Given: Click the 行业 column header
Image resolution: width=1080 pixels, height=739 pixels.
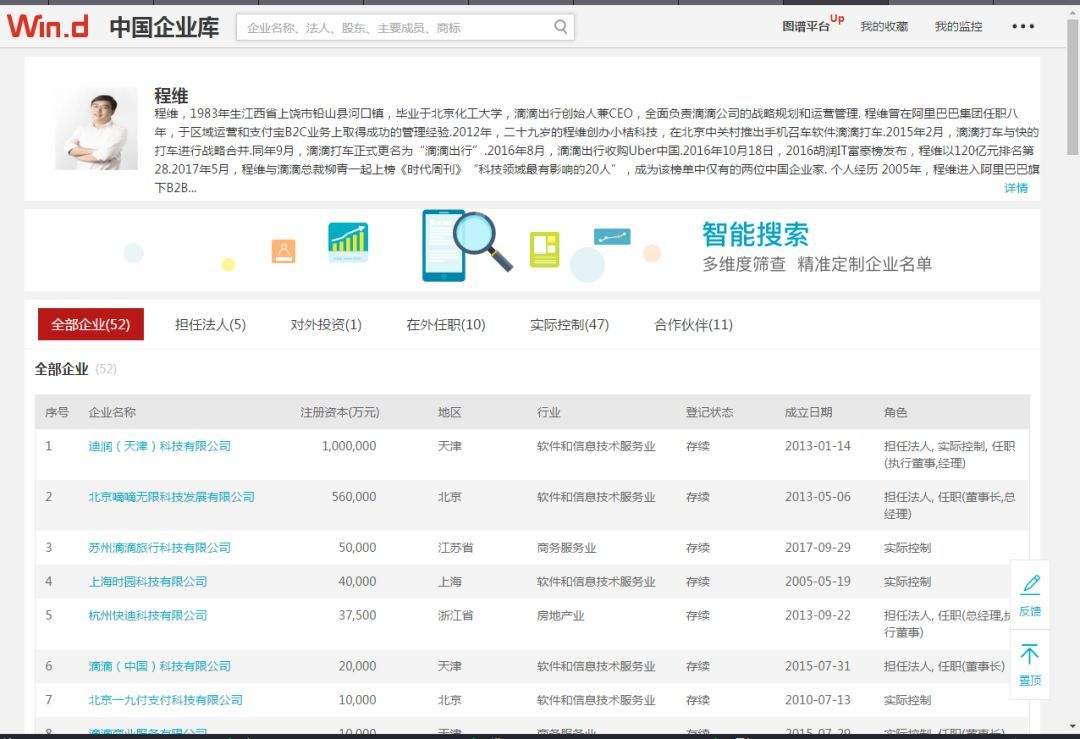Looking at the screenshot, I should point(548,413).
